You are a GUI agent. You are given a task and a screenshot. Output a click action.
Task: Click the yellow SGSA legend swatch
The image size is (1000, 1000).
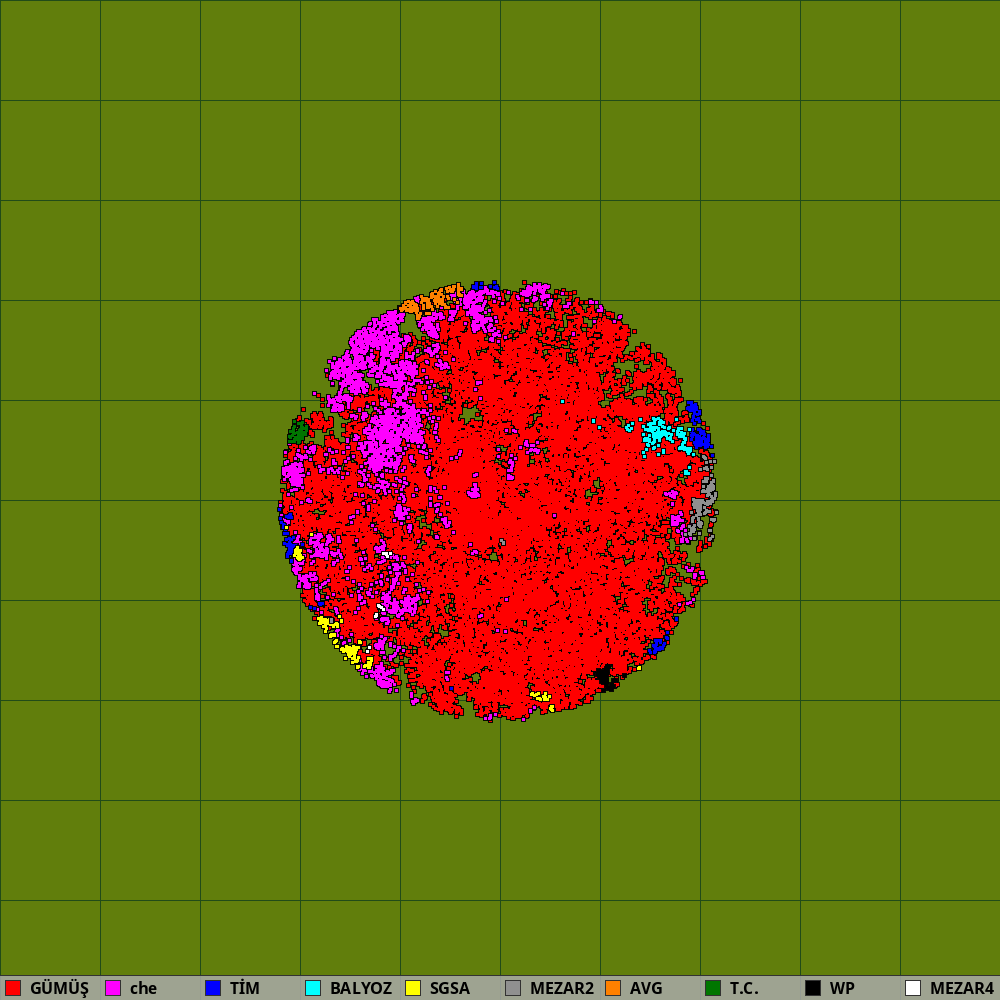coord(413,988)
